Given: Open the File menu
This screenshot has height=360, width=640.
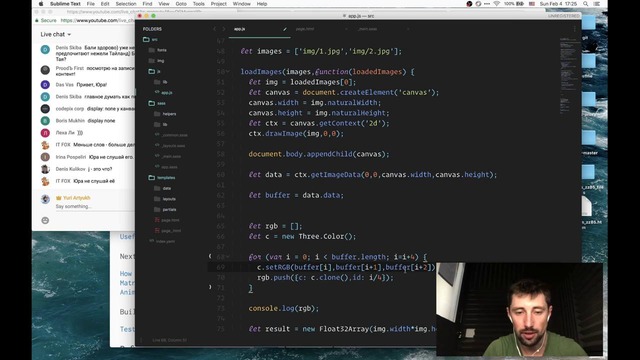Looking at the screenshot, I should 91,4.
